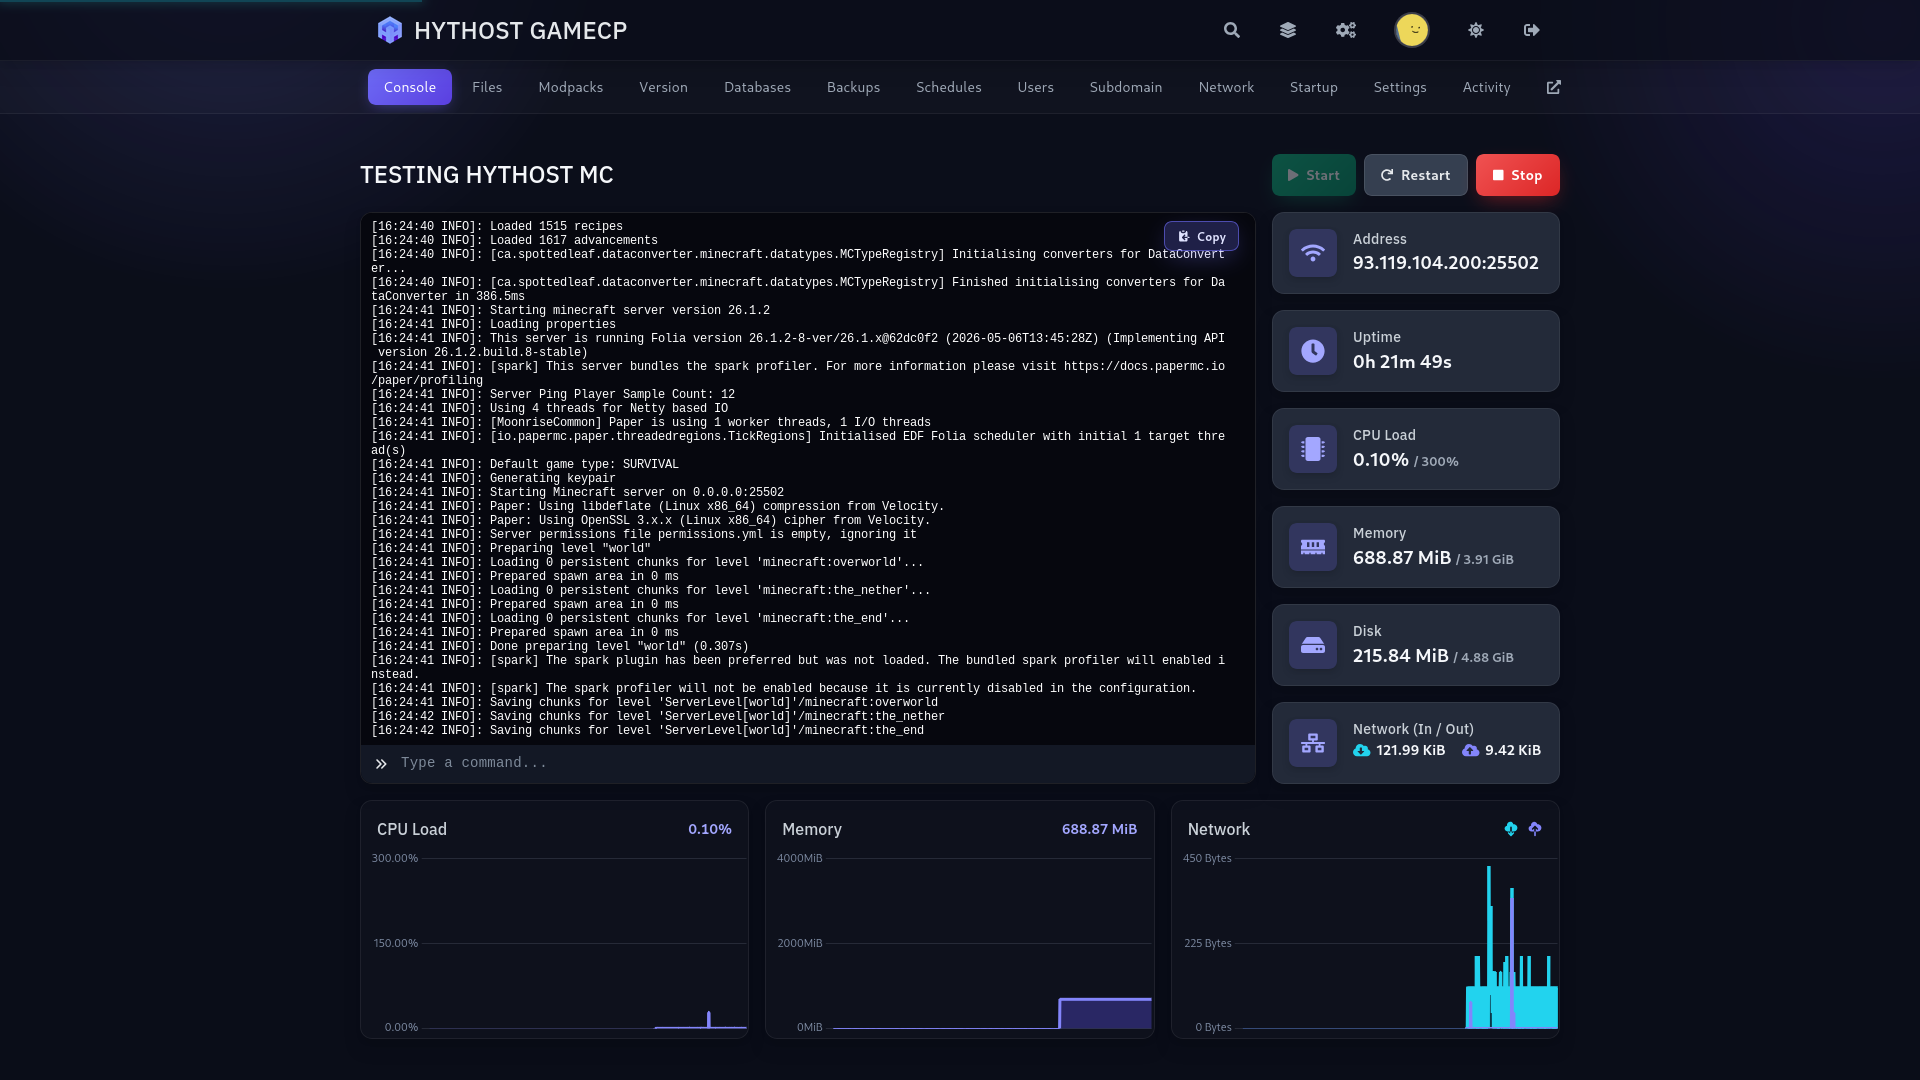Screen dimensions: 1920x1080
Task: Copy the console output
Action: tap(1201, 237)
